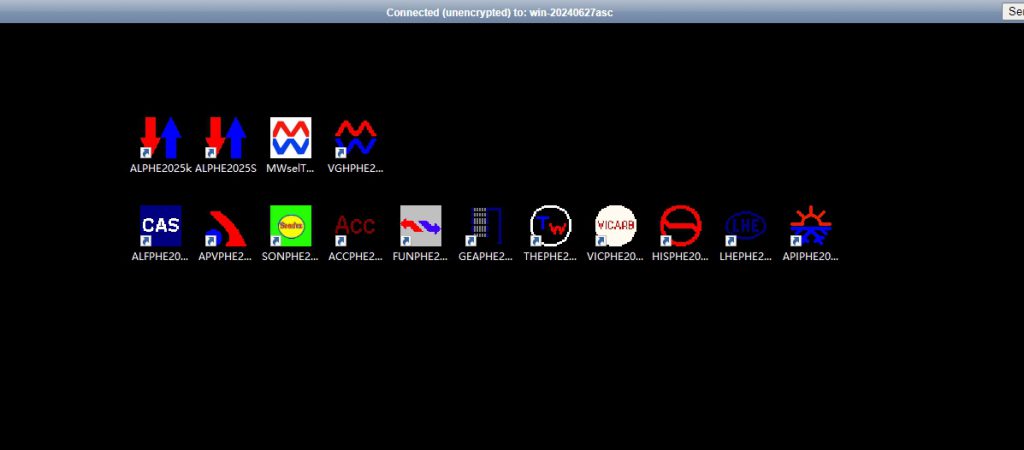Open the GEAPHE2 shortcut icon

point(485,226)
